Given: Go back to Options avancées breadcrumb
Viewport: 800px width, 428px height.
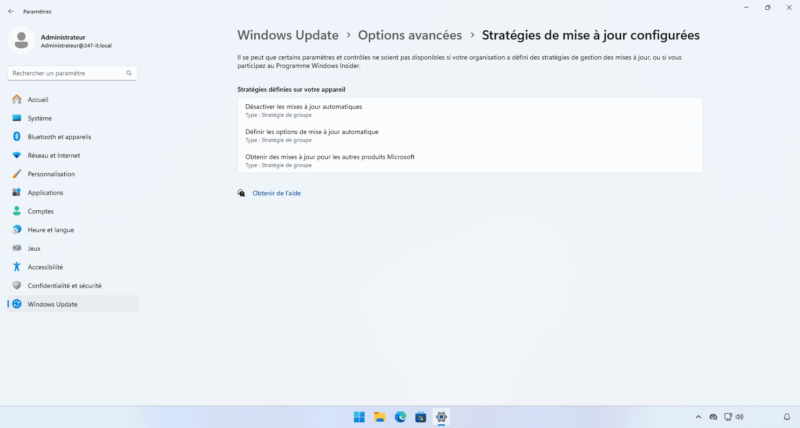Looking at the screenshot, I should click(410, 35).
